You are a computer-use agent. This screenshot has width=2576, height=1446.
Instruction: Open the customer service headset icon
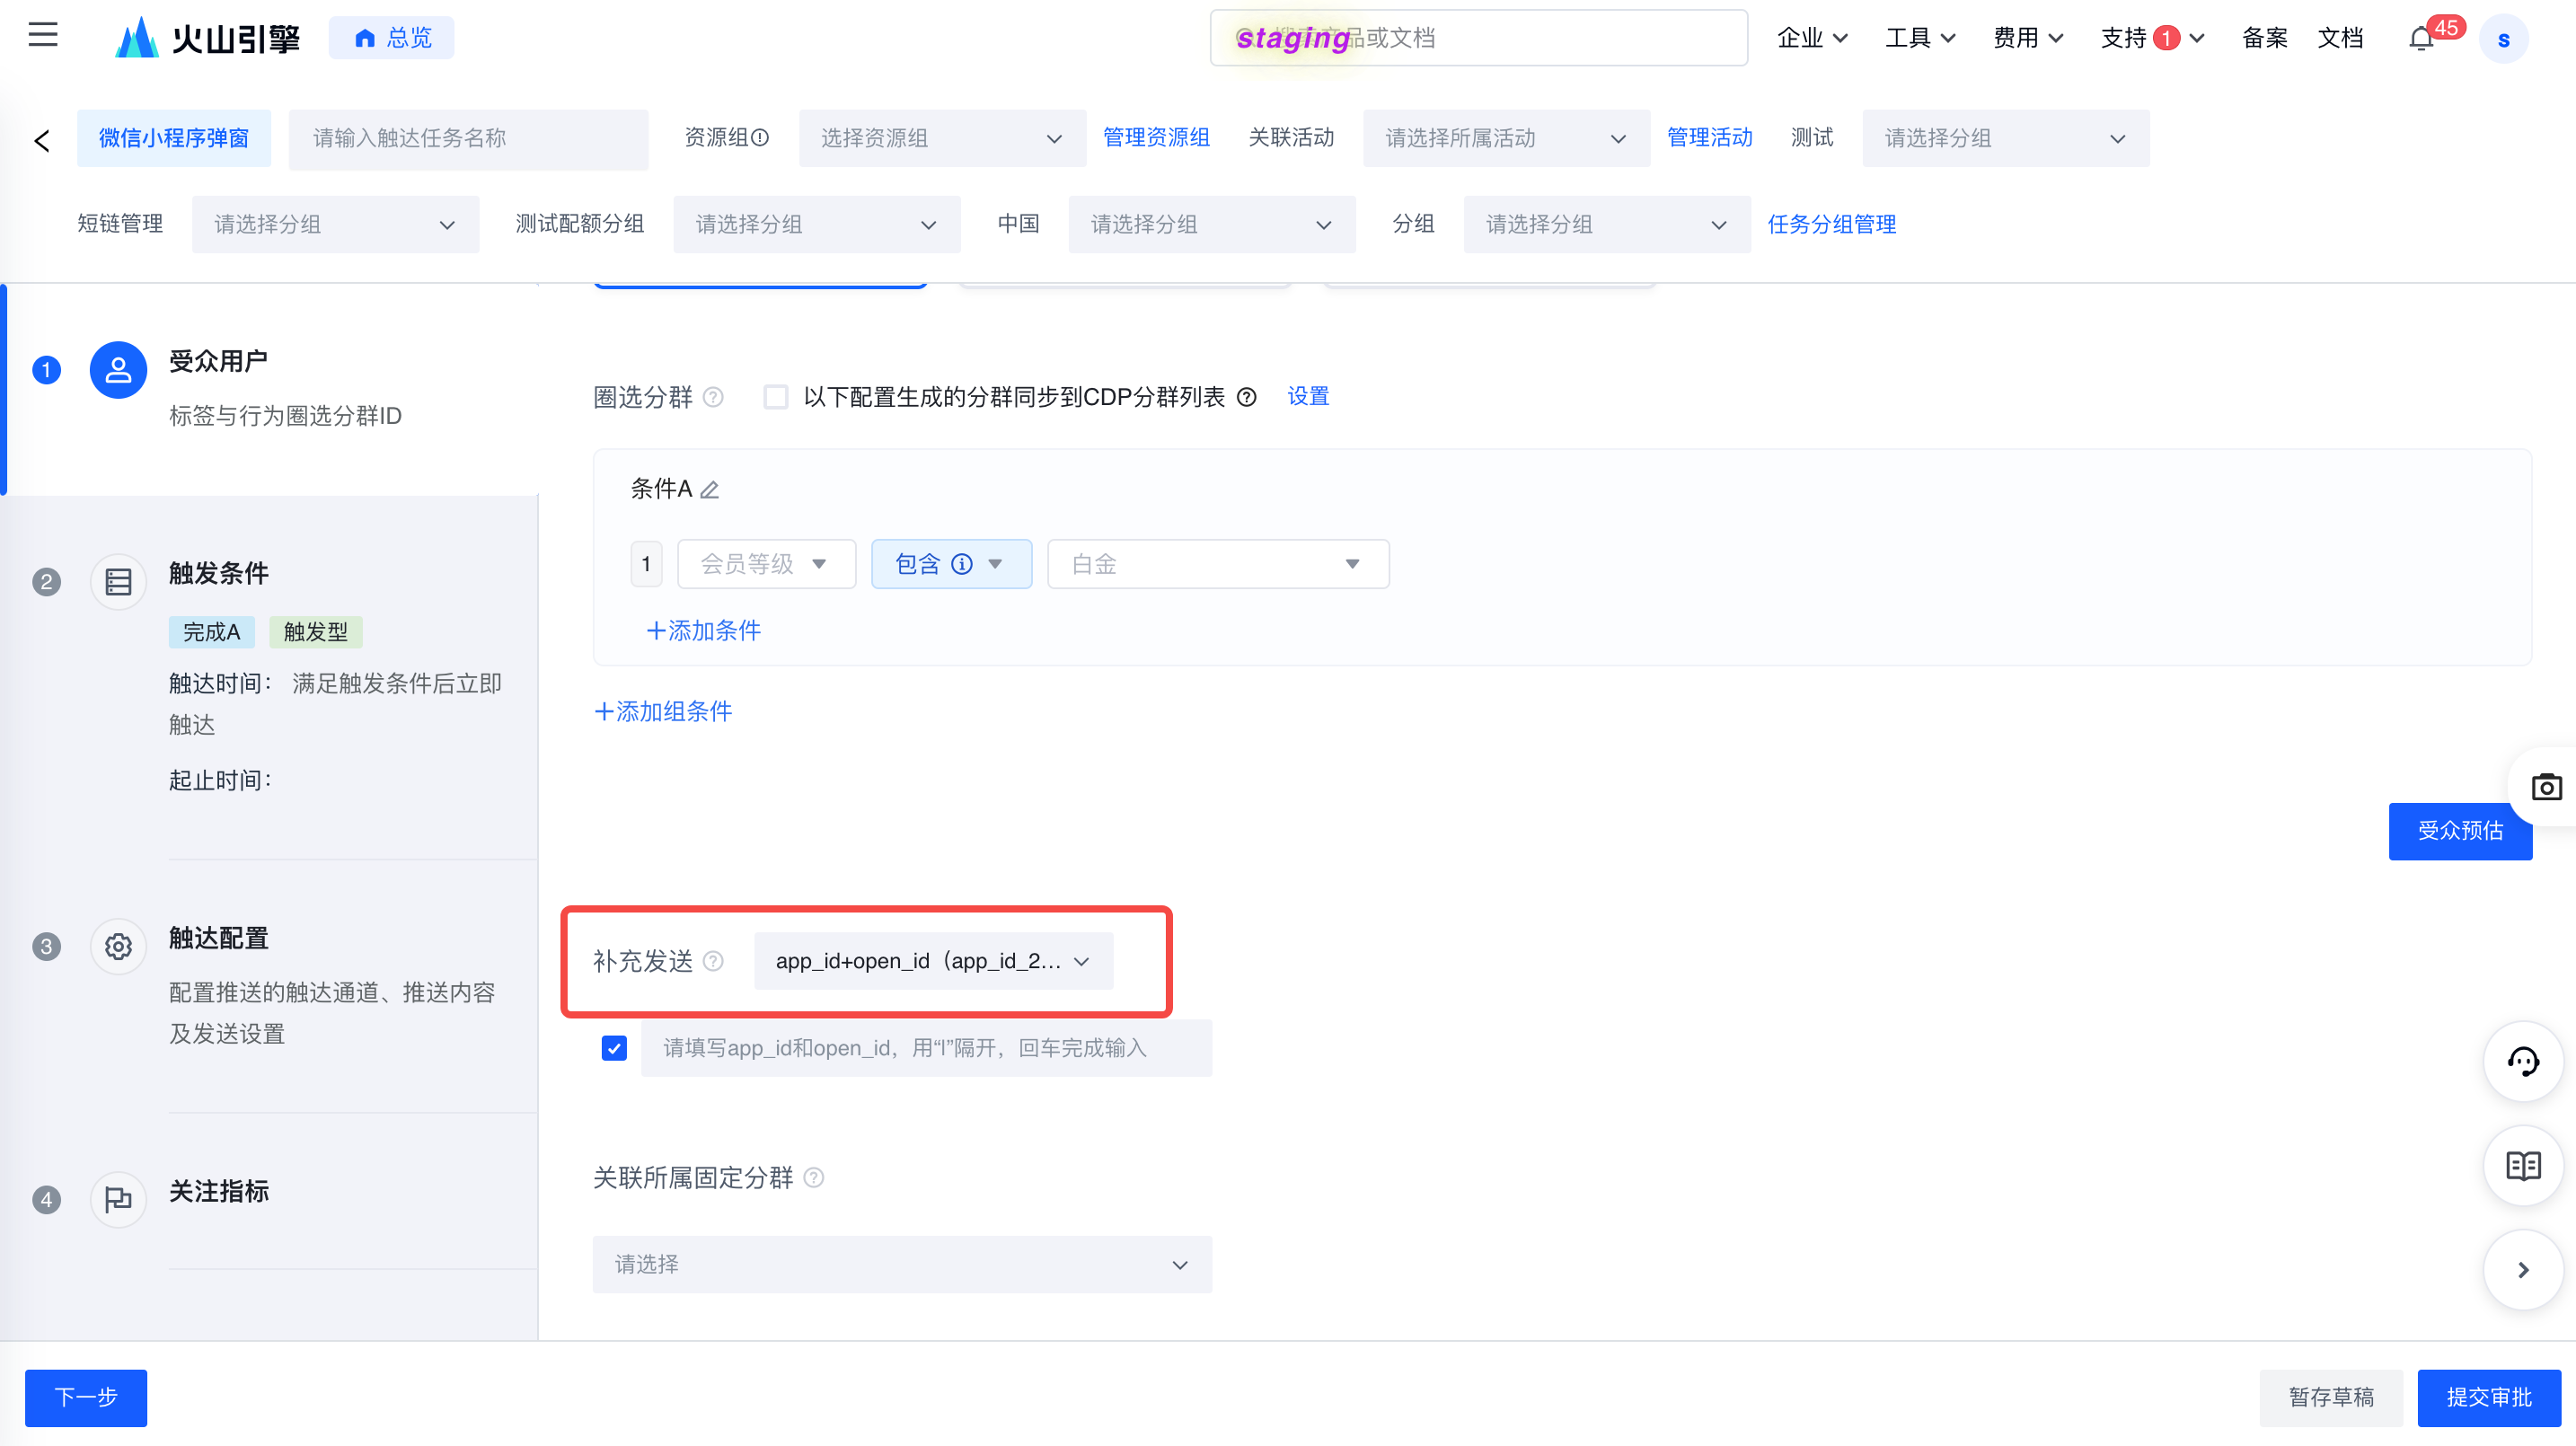[x=2522, y=1061]
